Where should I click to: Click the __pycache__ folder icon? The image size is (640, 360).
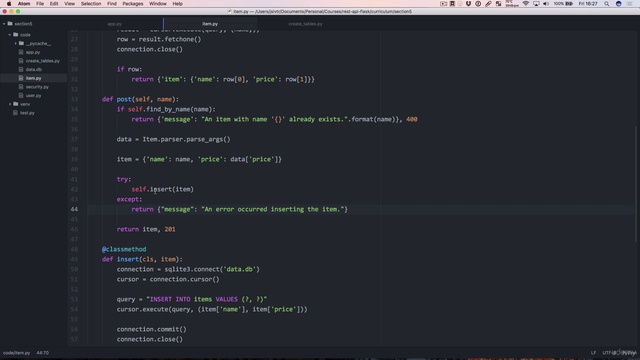pyautogui.click(x=21, y=43)
